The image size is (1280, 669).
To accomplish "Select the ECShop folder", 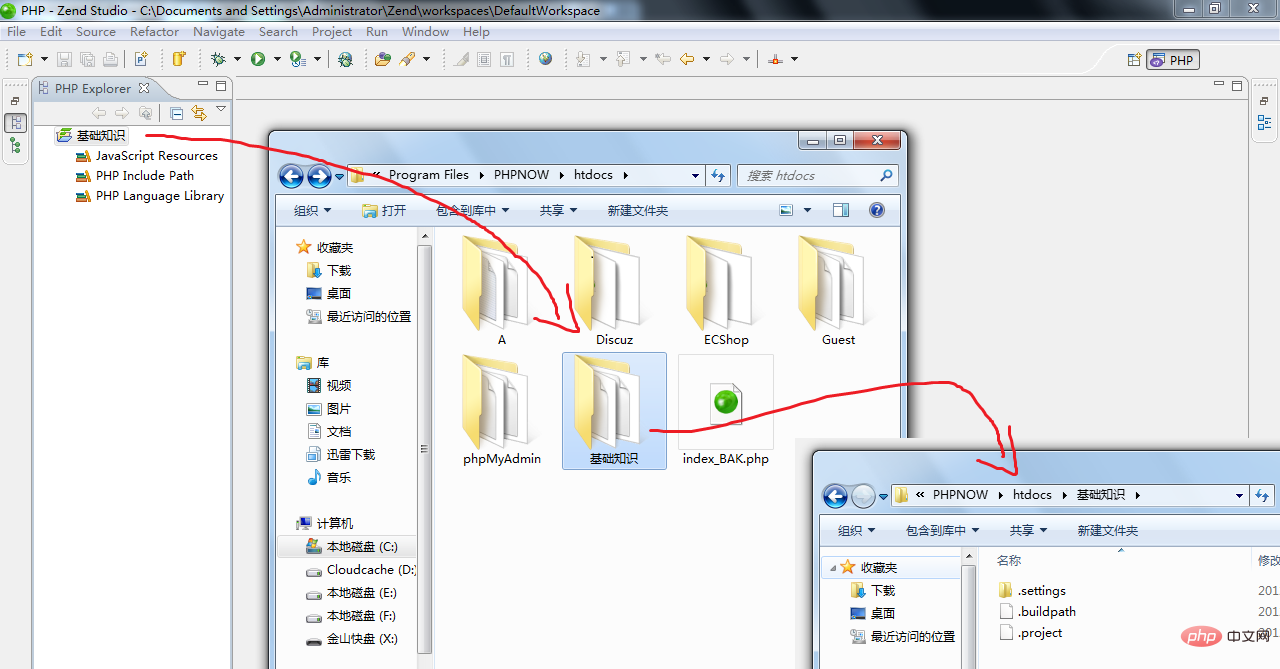I will [726, 291].
